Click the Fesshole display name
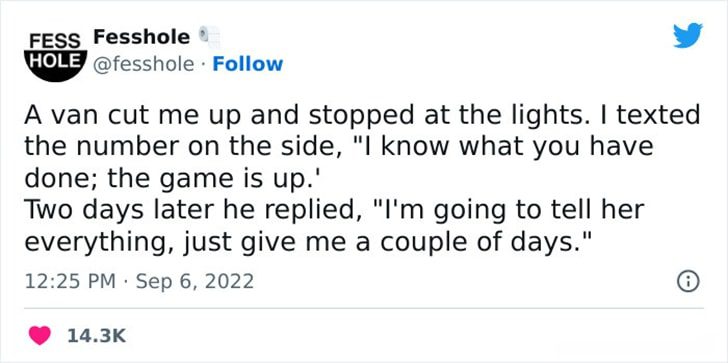This screenshot has width=728, height=363. (x=142, y=37)
